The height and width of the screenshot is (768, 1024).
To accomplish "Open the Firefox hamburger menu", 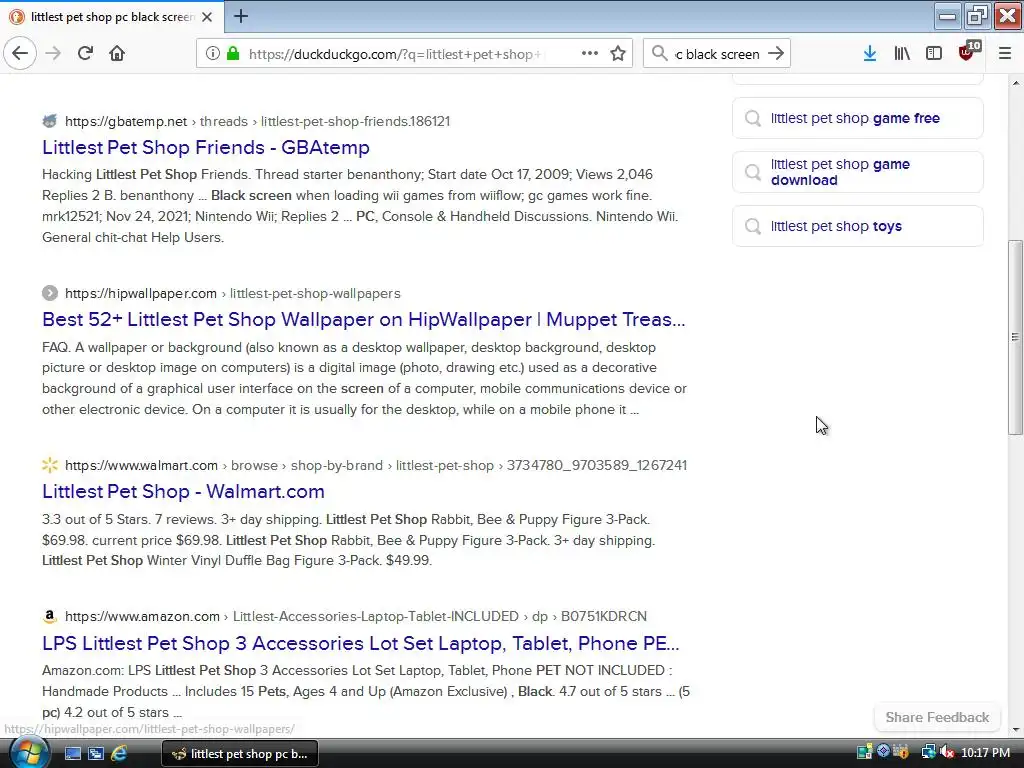I will pyautogui.click(x=1004, y=54).
